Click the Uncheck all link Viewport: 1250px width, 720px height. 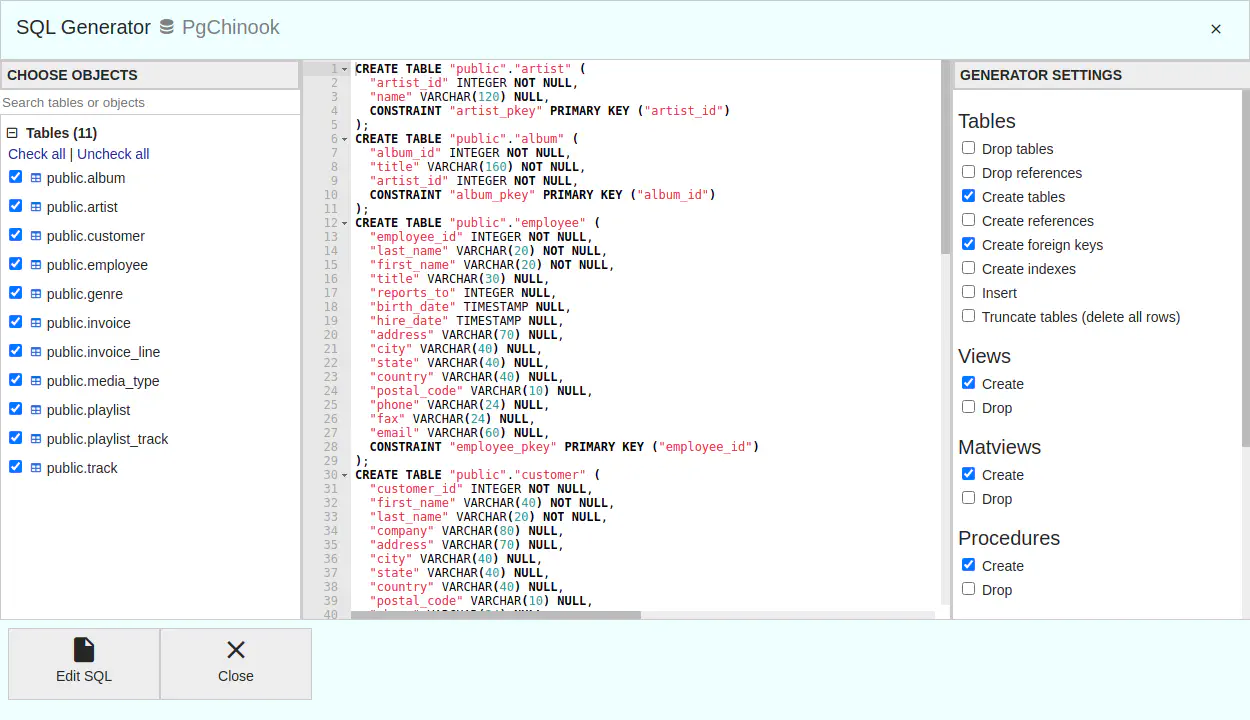tap(113, 154)
